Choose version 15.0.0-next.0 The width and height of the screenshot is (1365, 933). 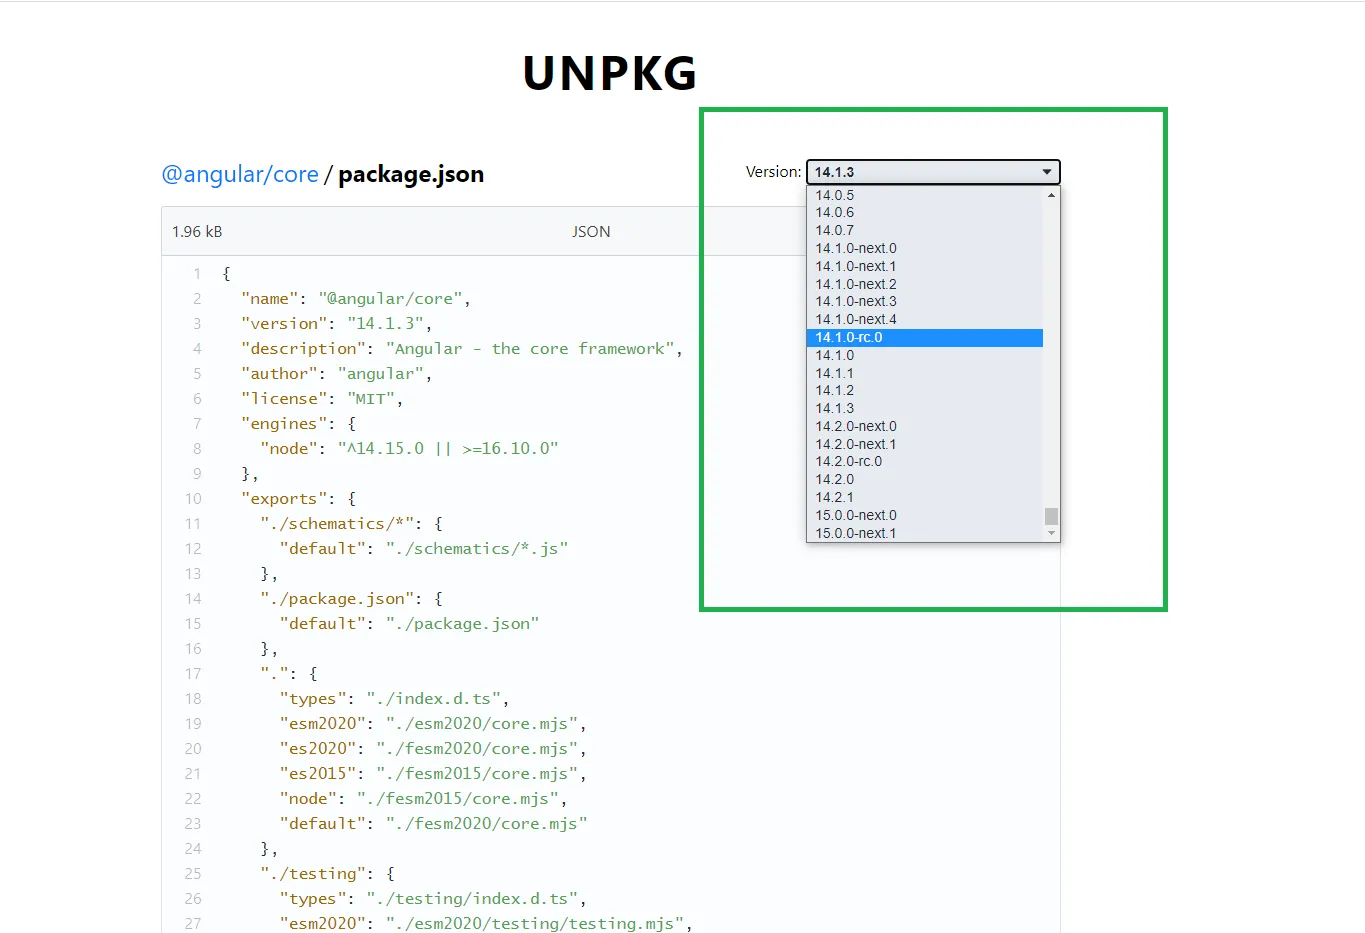click(925, 515)
